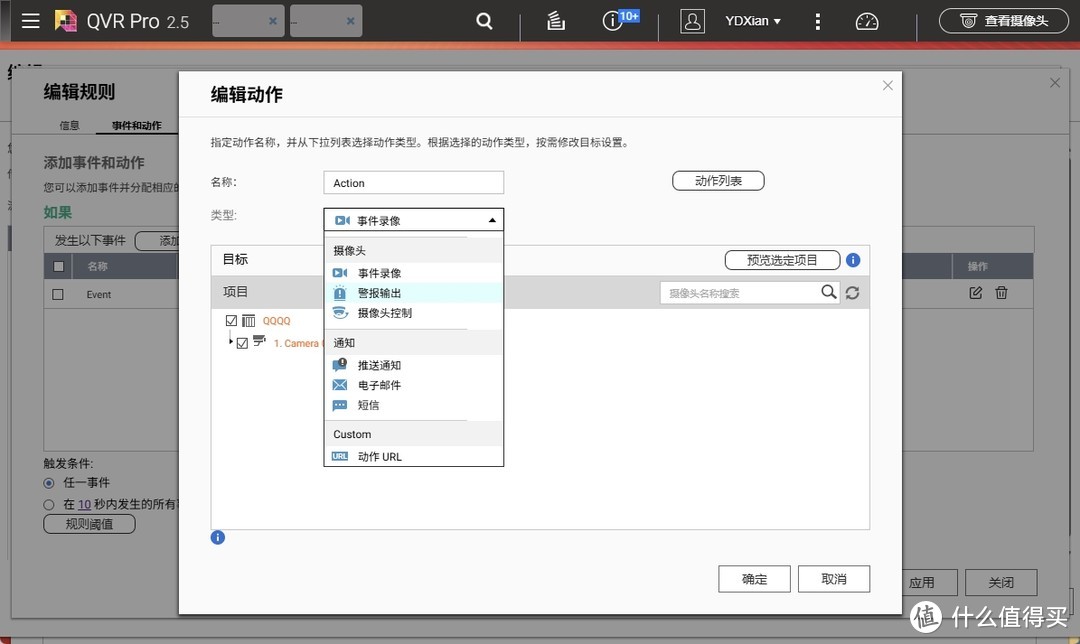The width and height of the screenshot is (1080, 644).
Task: Open the global search magnifier icon
Action: (x=484, y=20)
